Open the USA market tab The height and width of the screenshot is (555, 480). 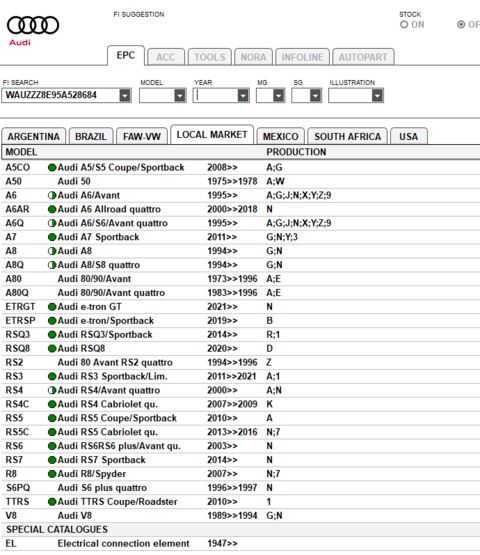point(408,136)
